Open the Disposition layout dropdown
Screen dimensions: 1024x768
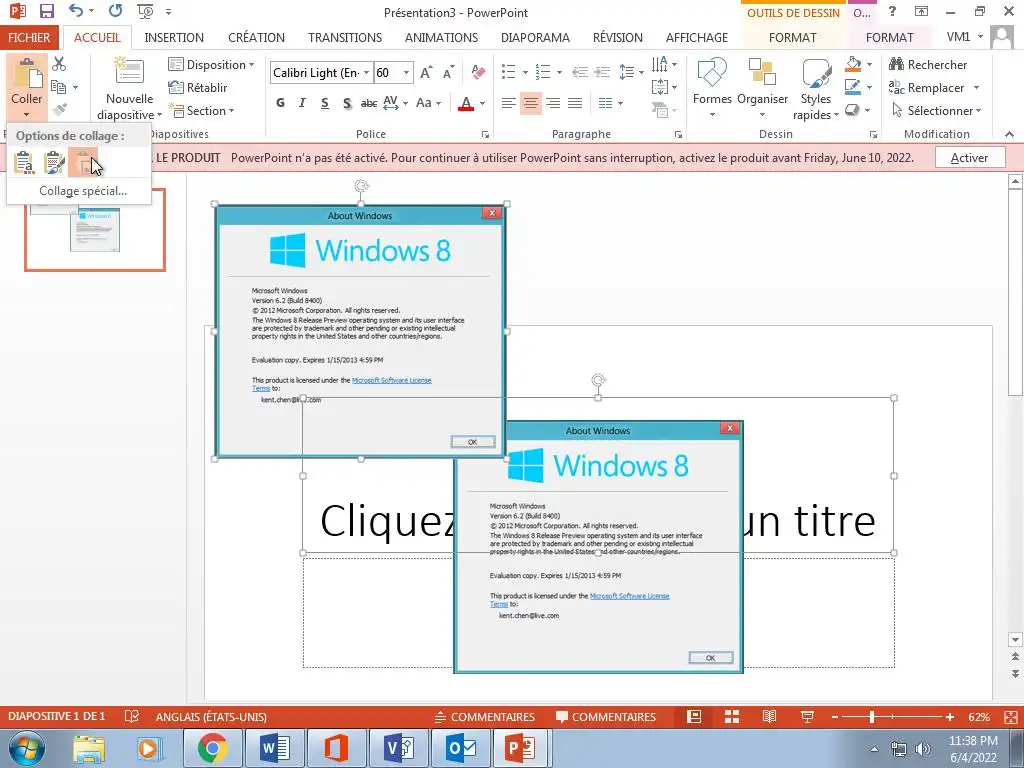211,65
